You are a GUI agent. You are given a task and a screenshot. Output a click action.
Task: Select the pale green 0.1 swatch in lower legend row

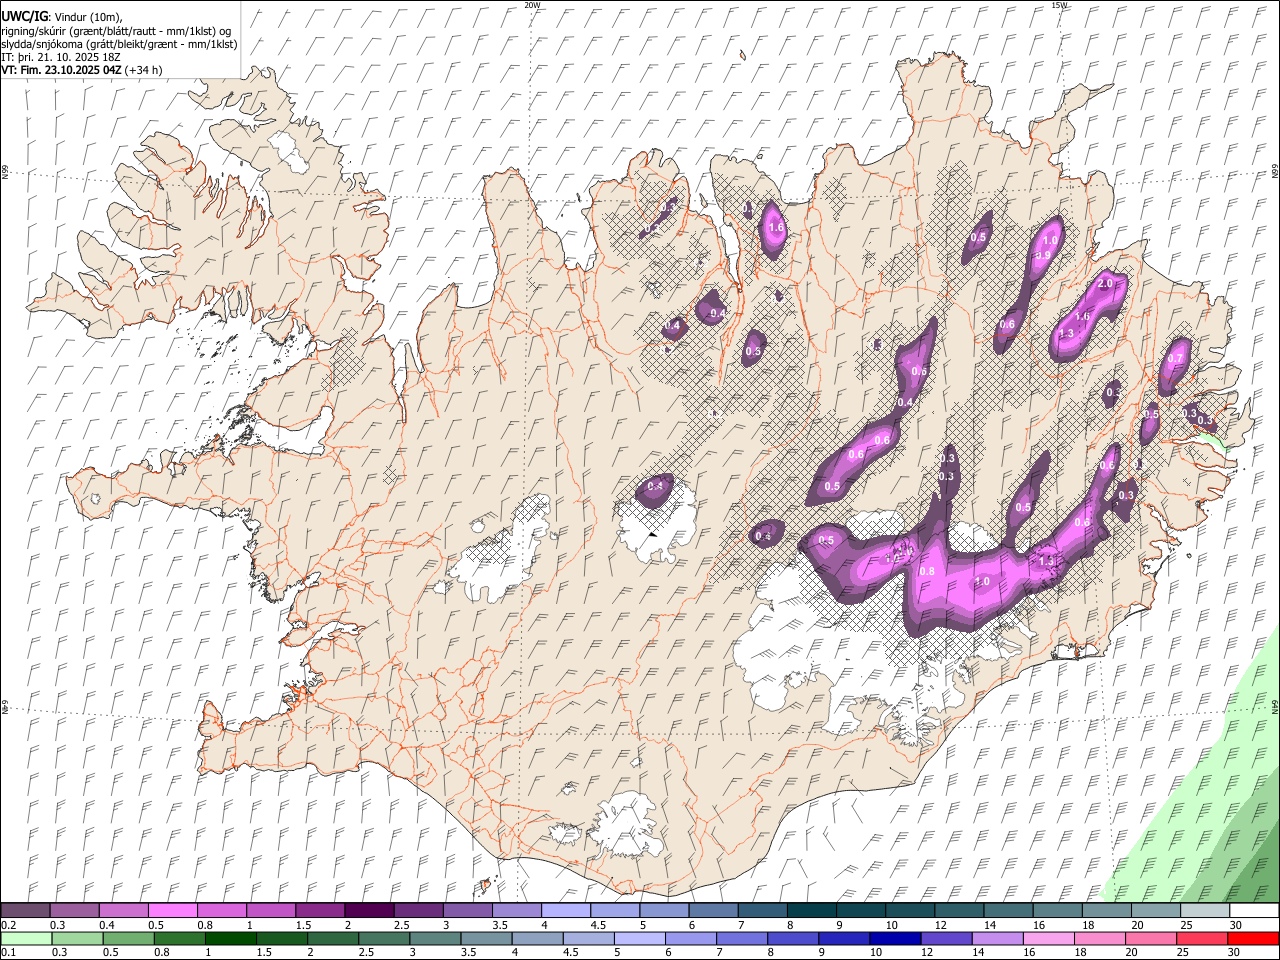click(x=26, y=938)
